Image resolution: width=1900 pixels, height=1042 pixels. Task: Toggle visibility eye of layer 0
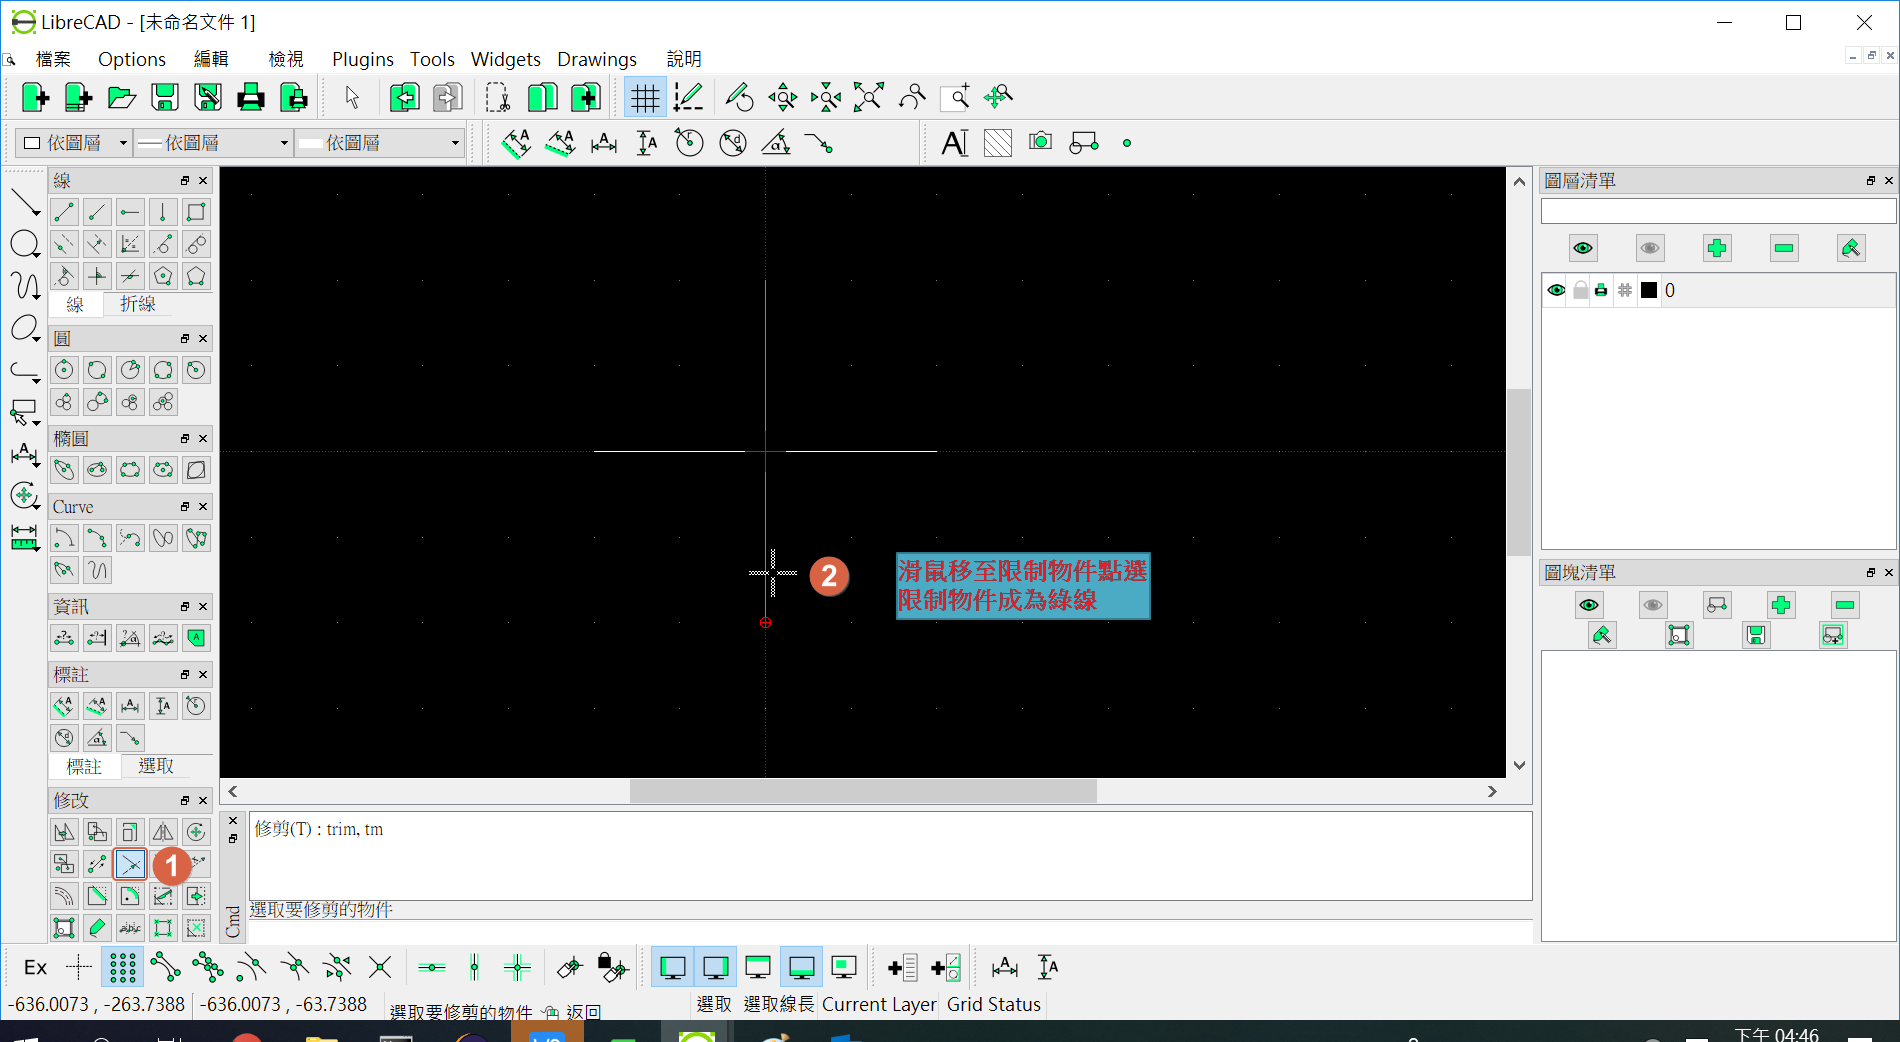[x=1556, y=290]
